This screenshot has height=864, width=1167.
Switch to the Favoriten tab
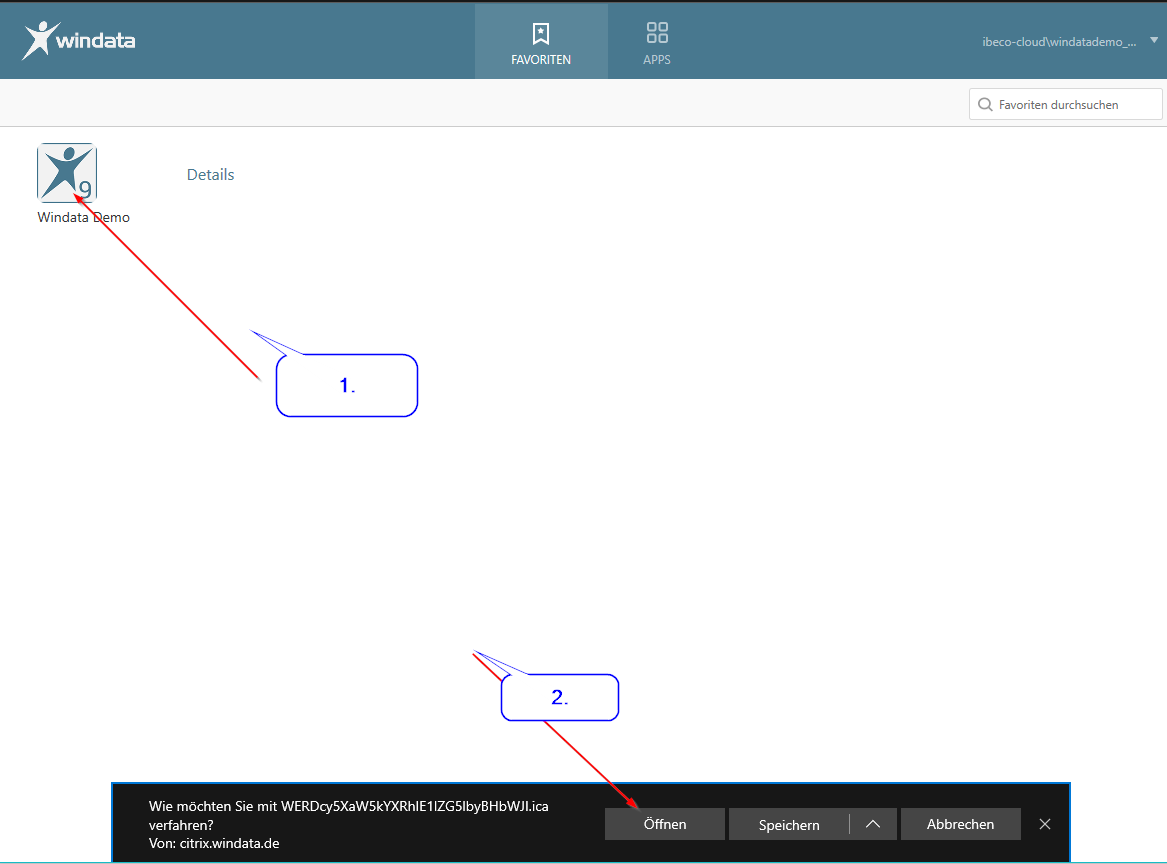(541, 42)
